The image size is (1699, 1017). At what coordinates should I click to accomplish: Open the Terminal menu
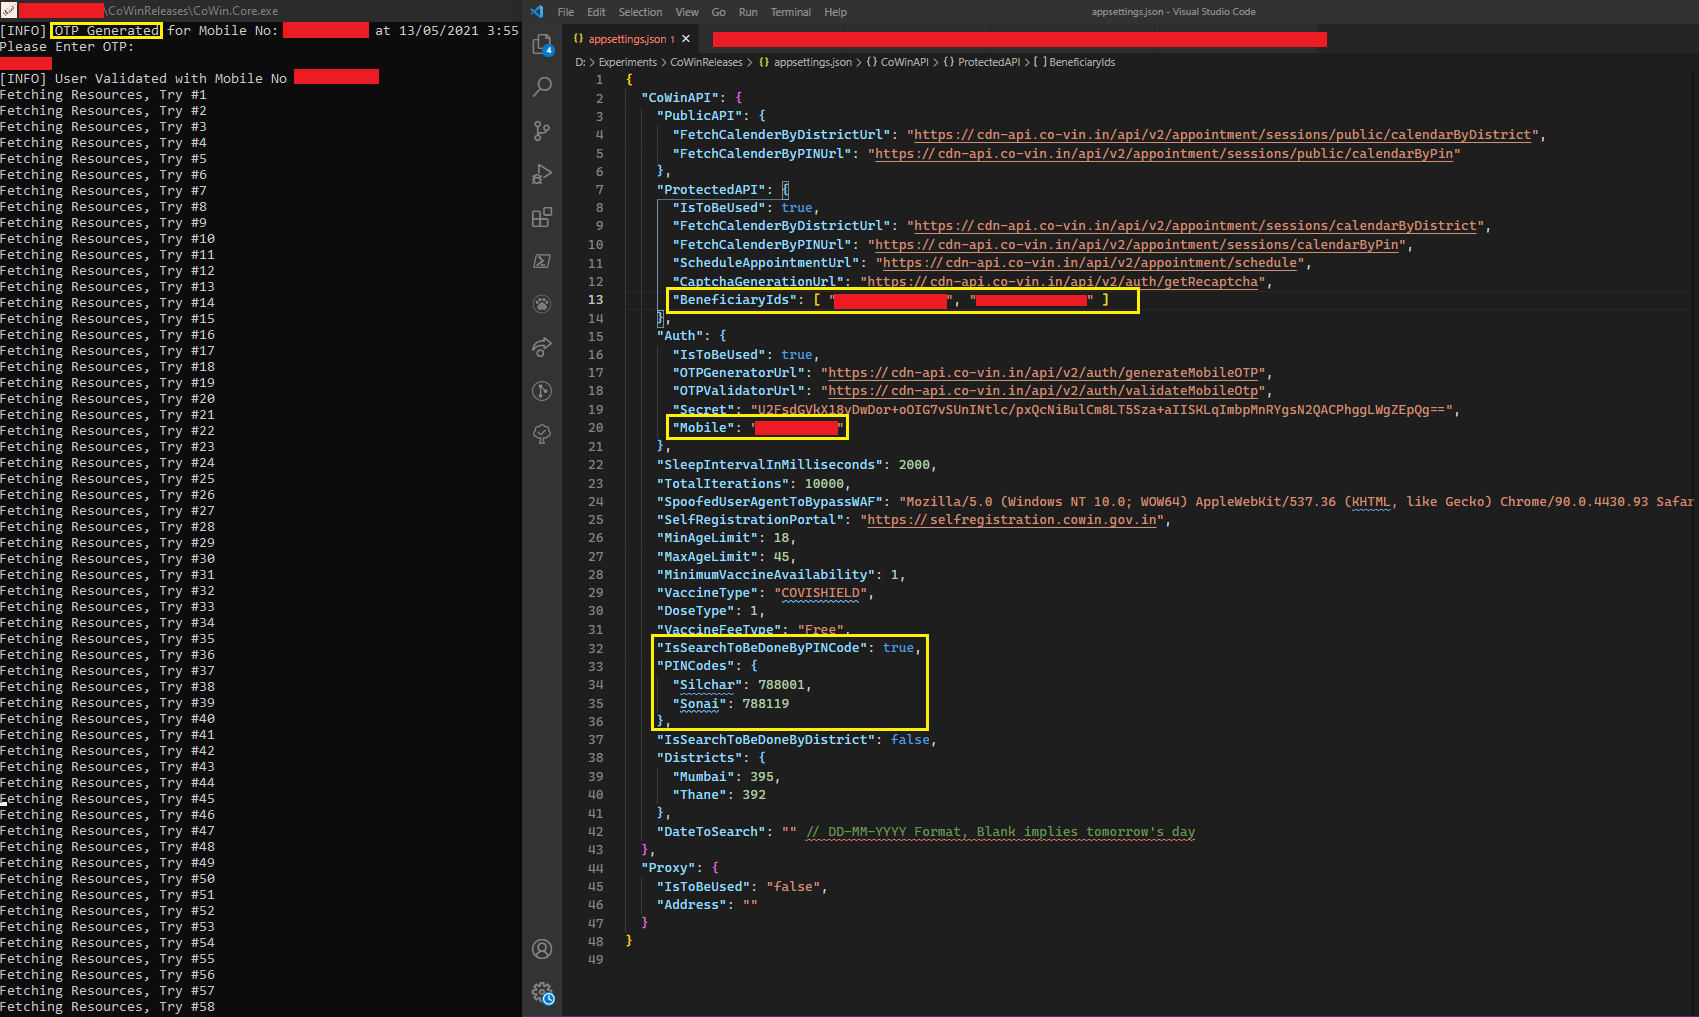(x=790, y=12)
